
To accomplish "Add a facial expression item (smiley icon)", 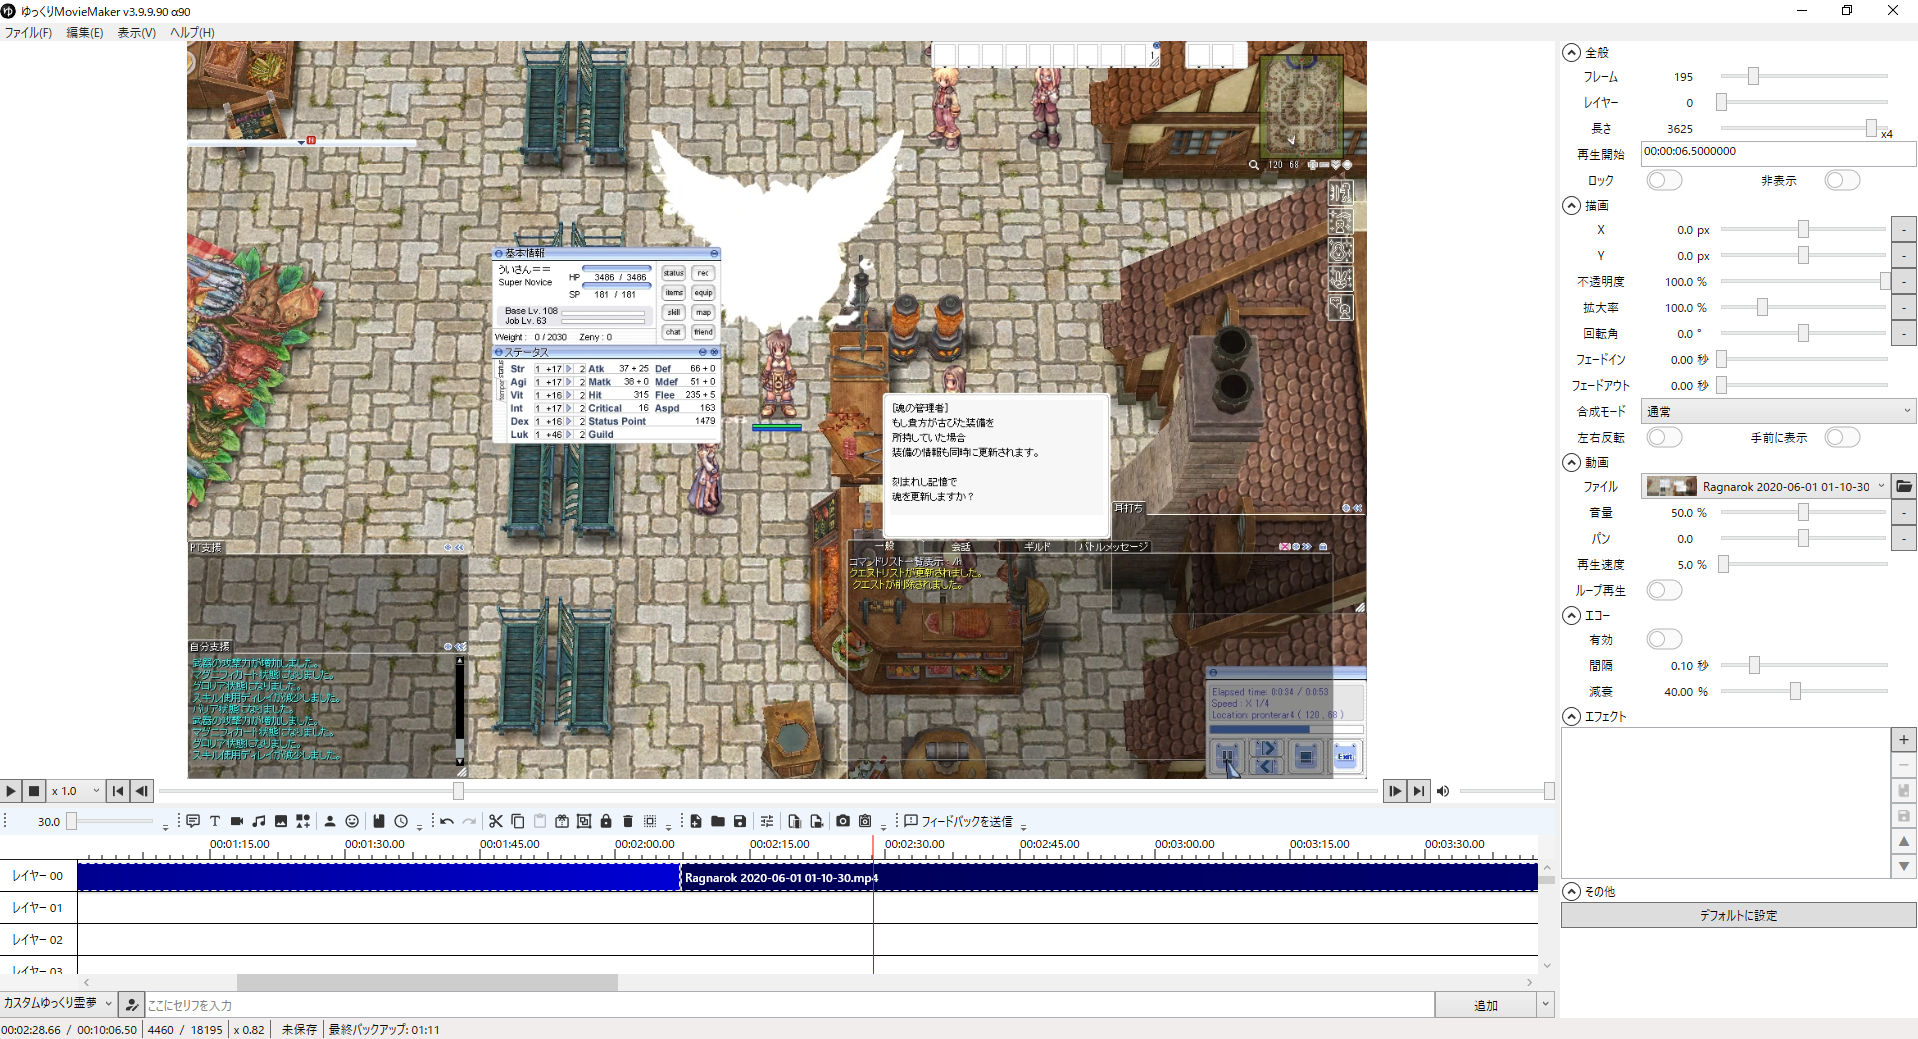I will coord(352,821).
